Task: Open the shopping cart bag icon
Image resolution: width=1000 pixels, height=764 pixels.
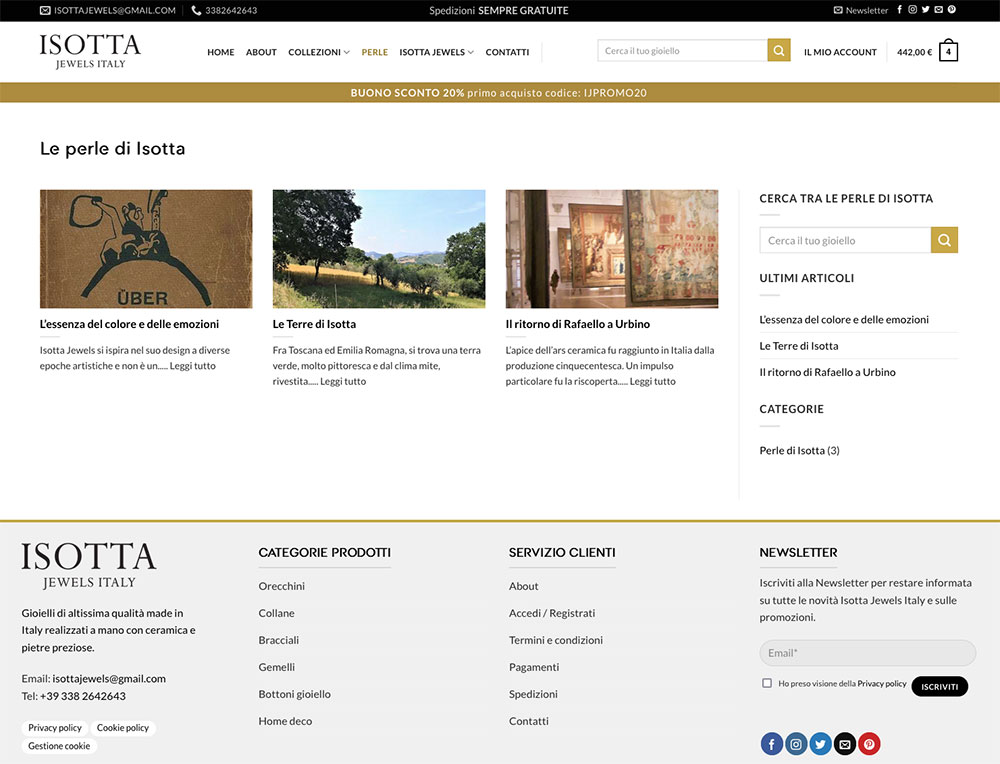Action: click(x=948, y=52)
